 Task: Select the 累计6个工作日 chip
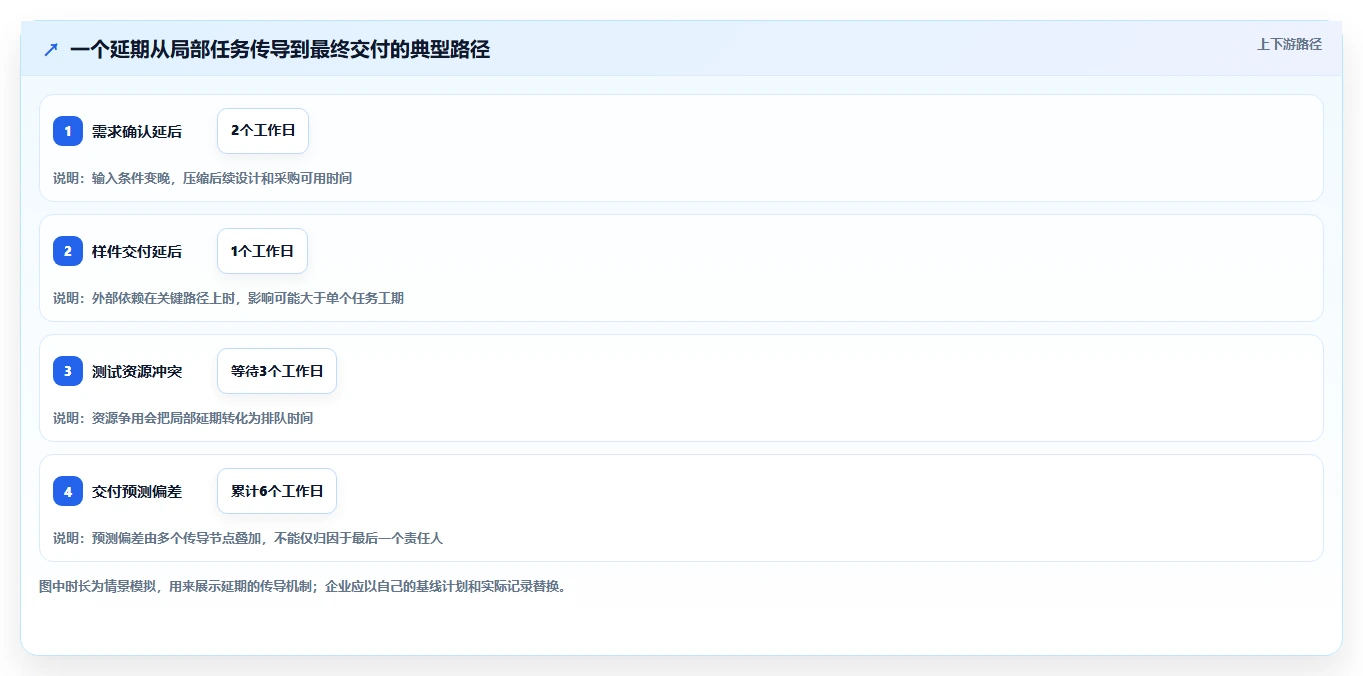coord(277,491)
